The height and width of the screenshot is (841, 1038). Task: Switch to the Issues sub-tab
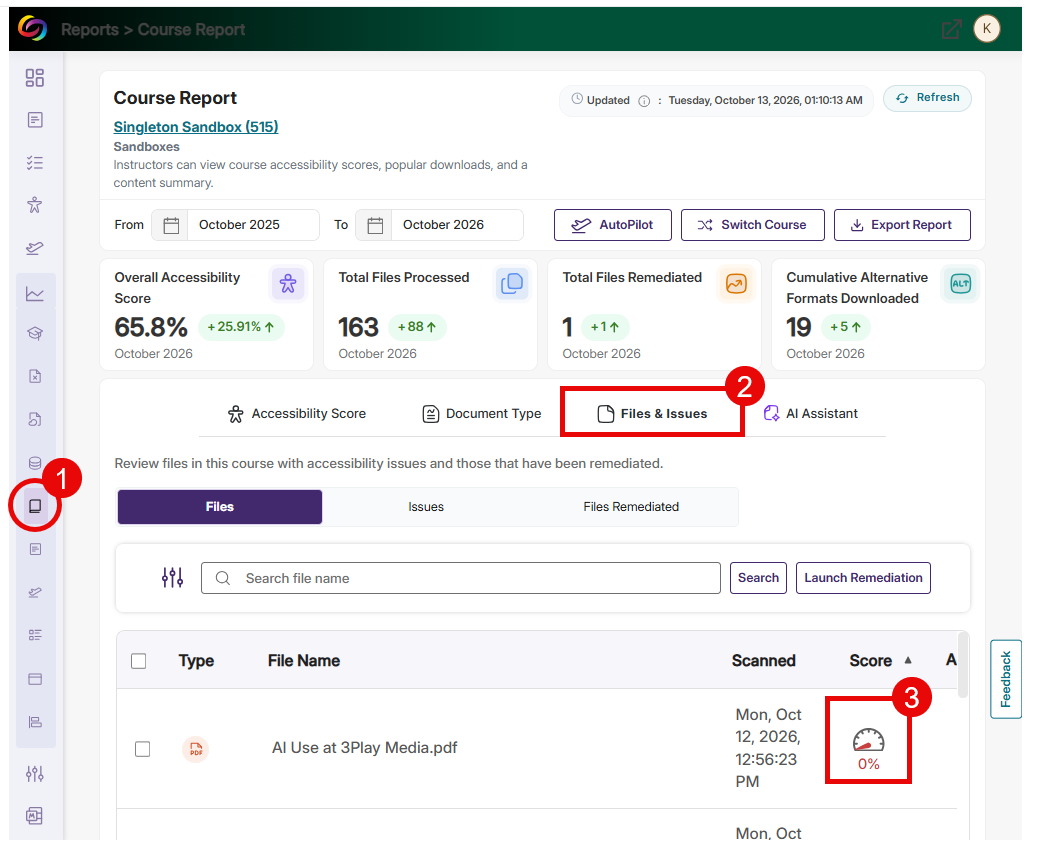[x=426, y=507]
